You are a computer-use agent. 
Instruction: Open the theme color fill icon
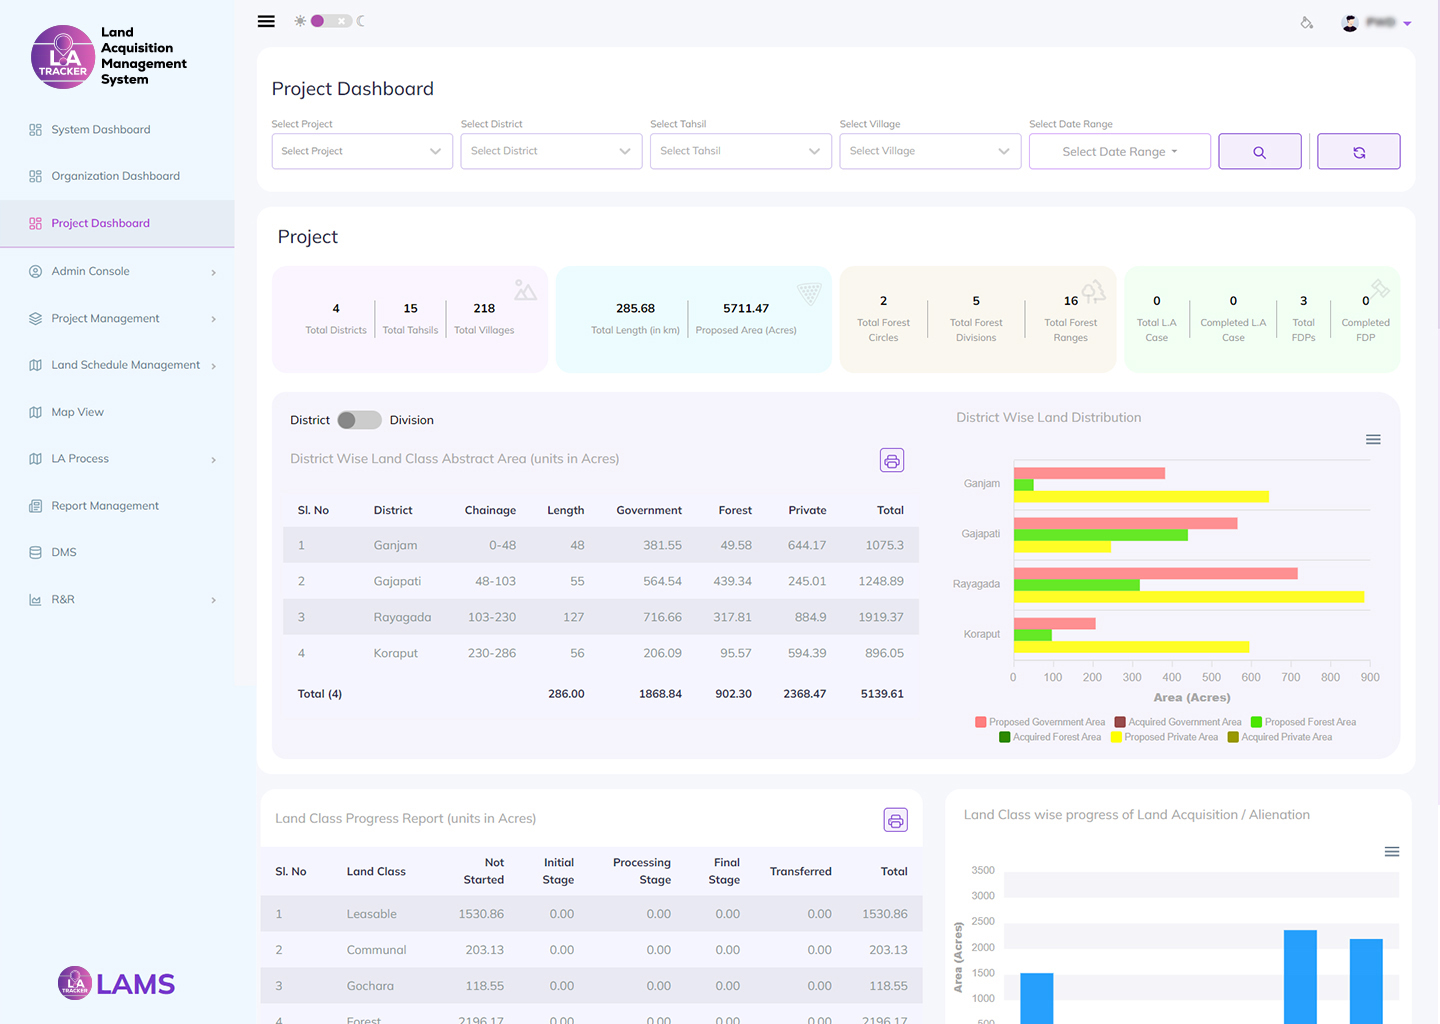[1307, 22]
